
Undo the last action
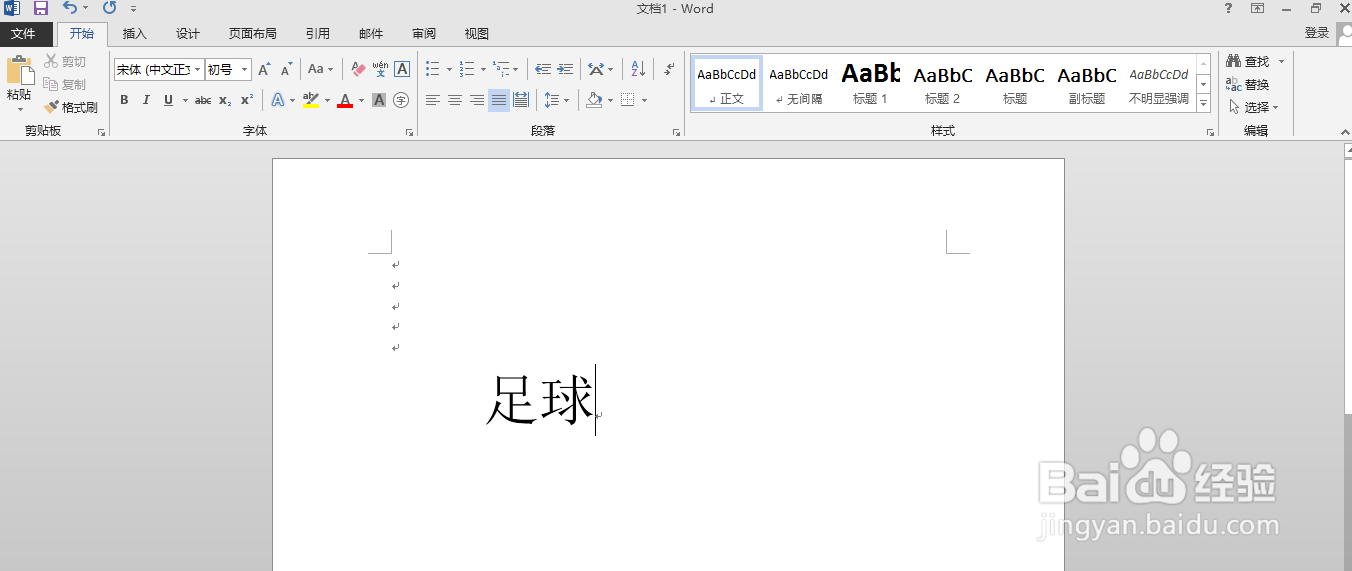pos(69,8)
